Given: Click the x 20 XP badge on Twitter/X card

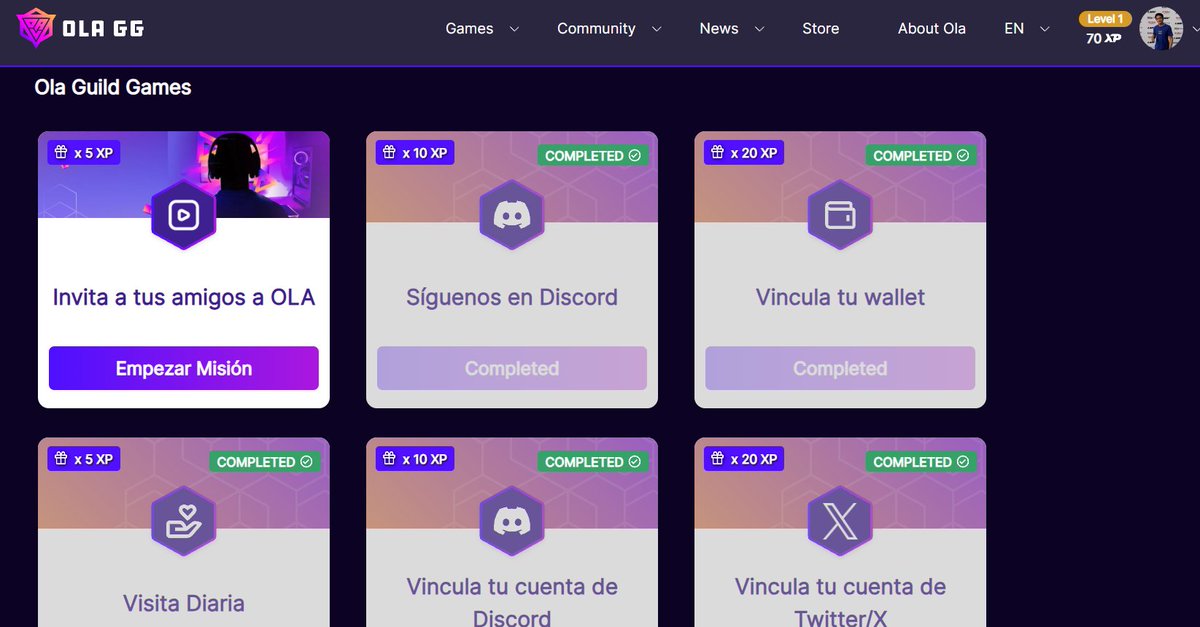Looking at the screenshot, I should [x=743, y=459].
